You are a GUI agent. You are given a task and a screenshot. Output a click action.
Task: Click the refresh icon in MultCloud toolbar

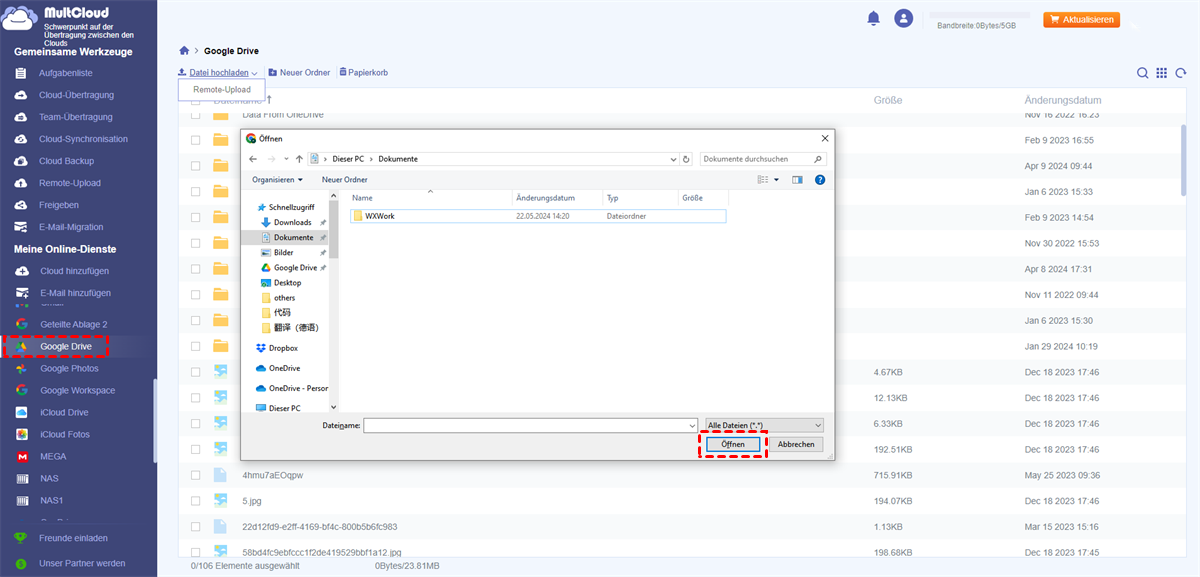click(1181, 73)
